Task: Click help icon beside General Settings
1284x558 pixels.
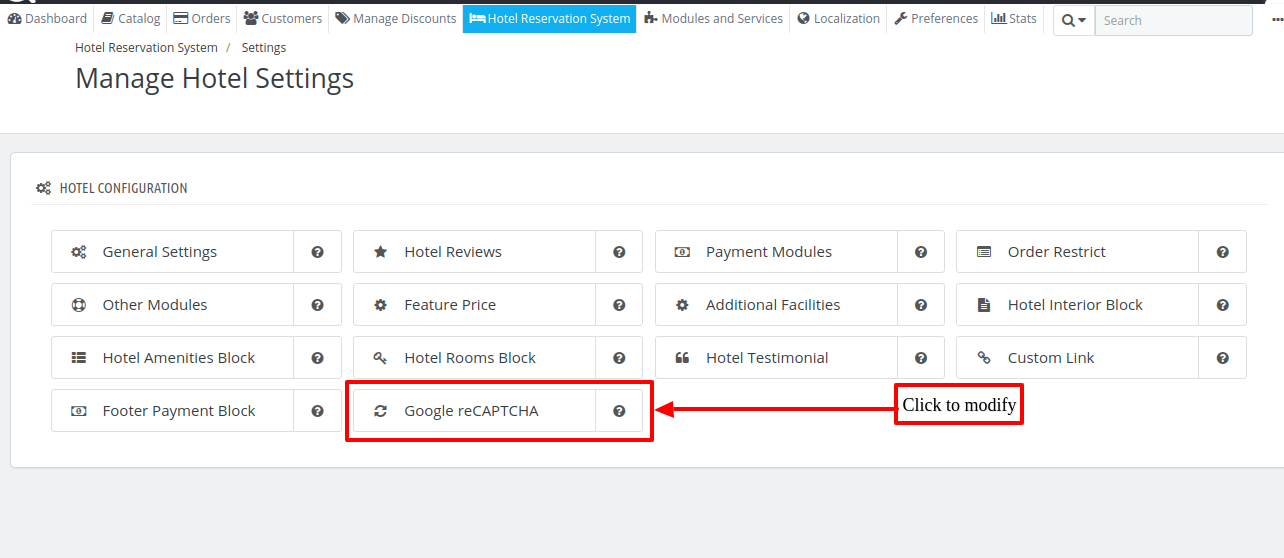Action: (317, 252)
